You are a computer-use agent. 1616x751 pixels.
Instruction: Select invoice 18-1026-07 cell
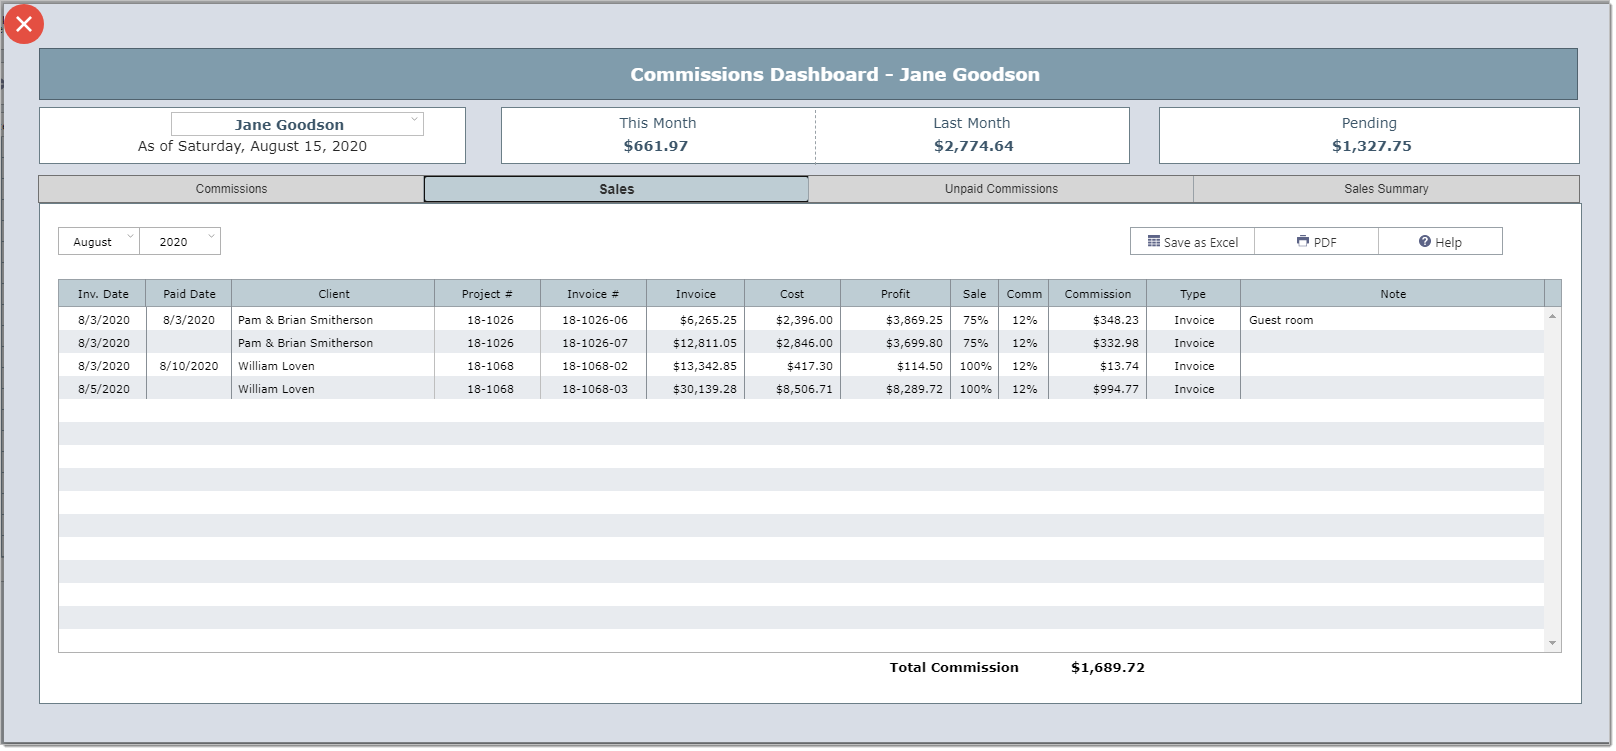(x=594, y=343)
